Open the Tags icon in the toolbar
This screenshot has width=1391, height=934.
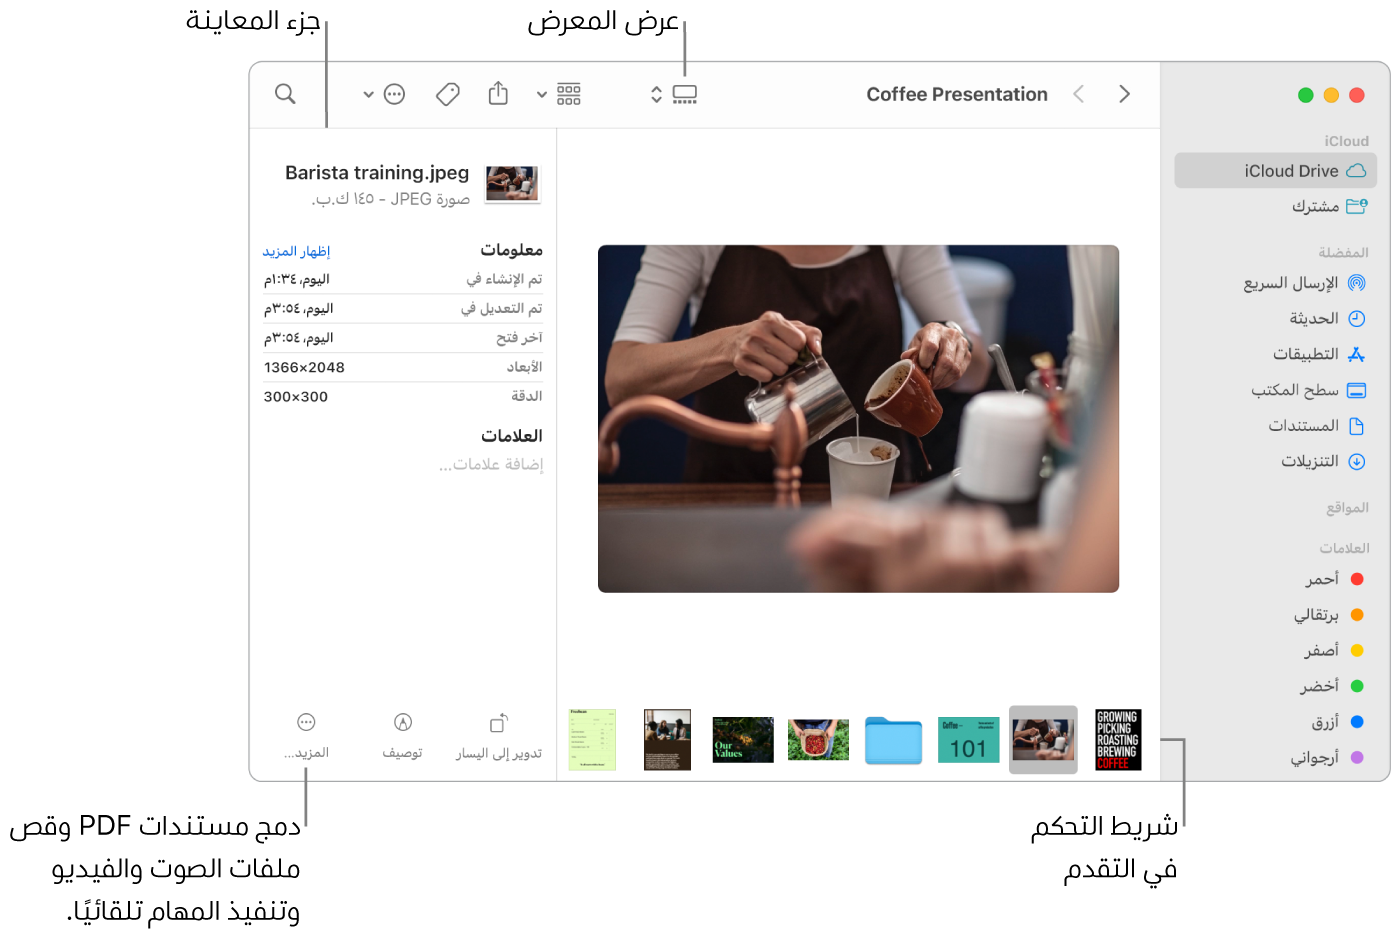(x=447, y=93)
